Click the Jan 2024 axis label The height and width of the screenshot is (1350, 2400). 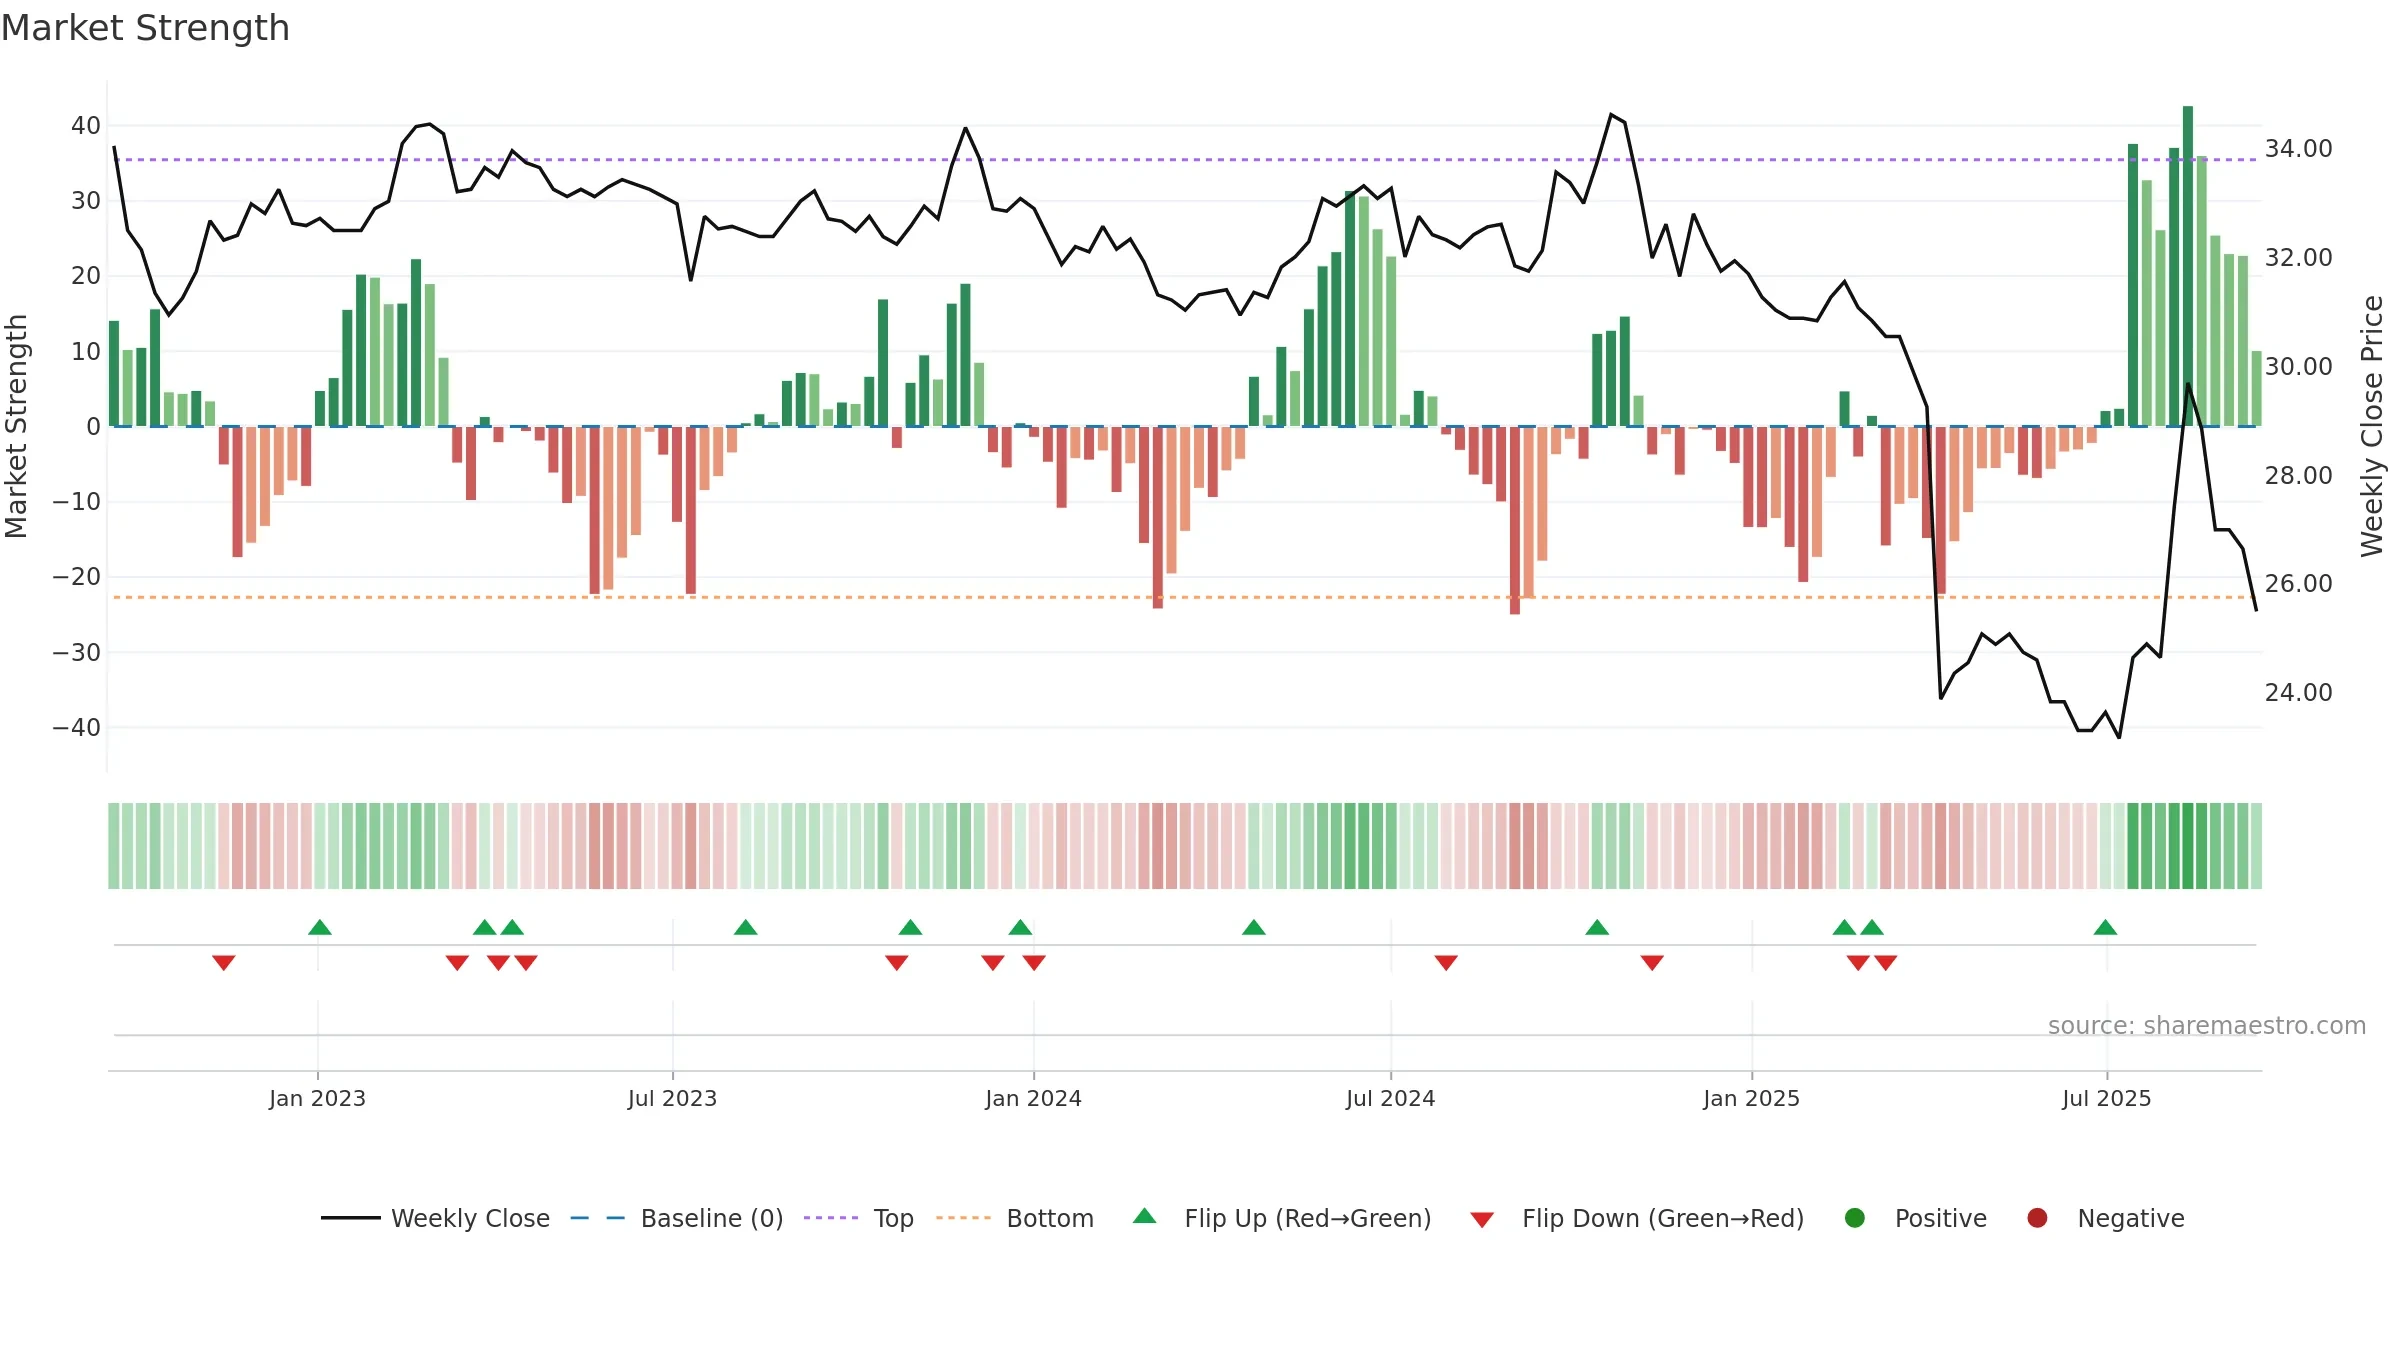(x=1033, y=1098)
